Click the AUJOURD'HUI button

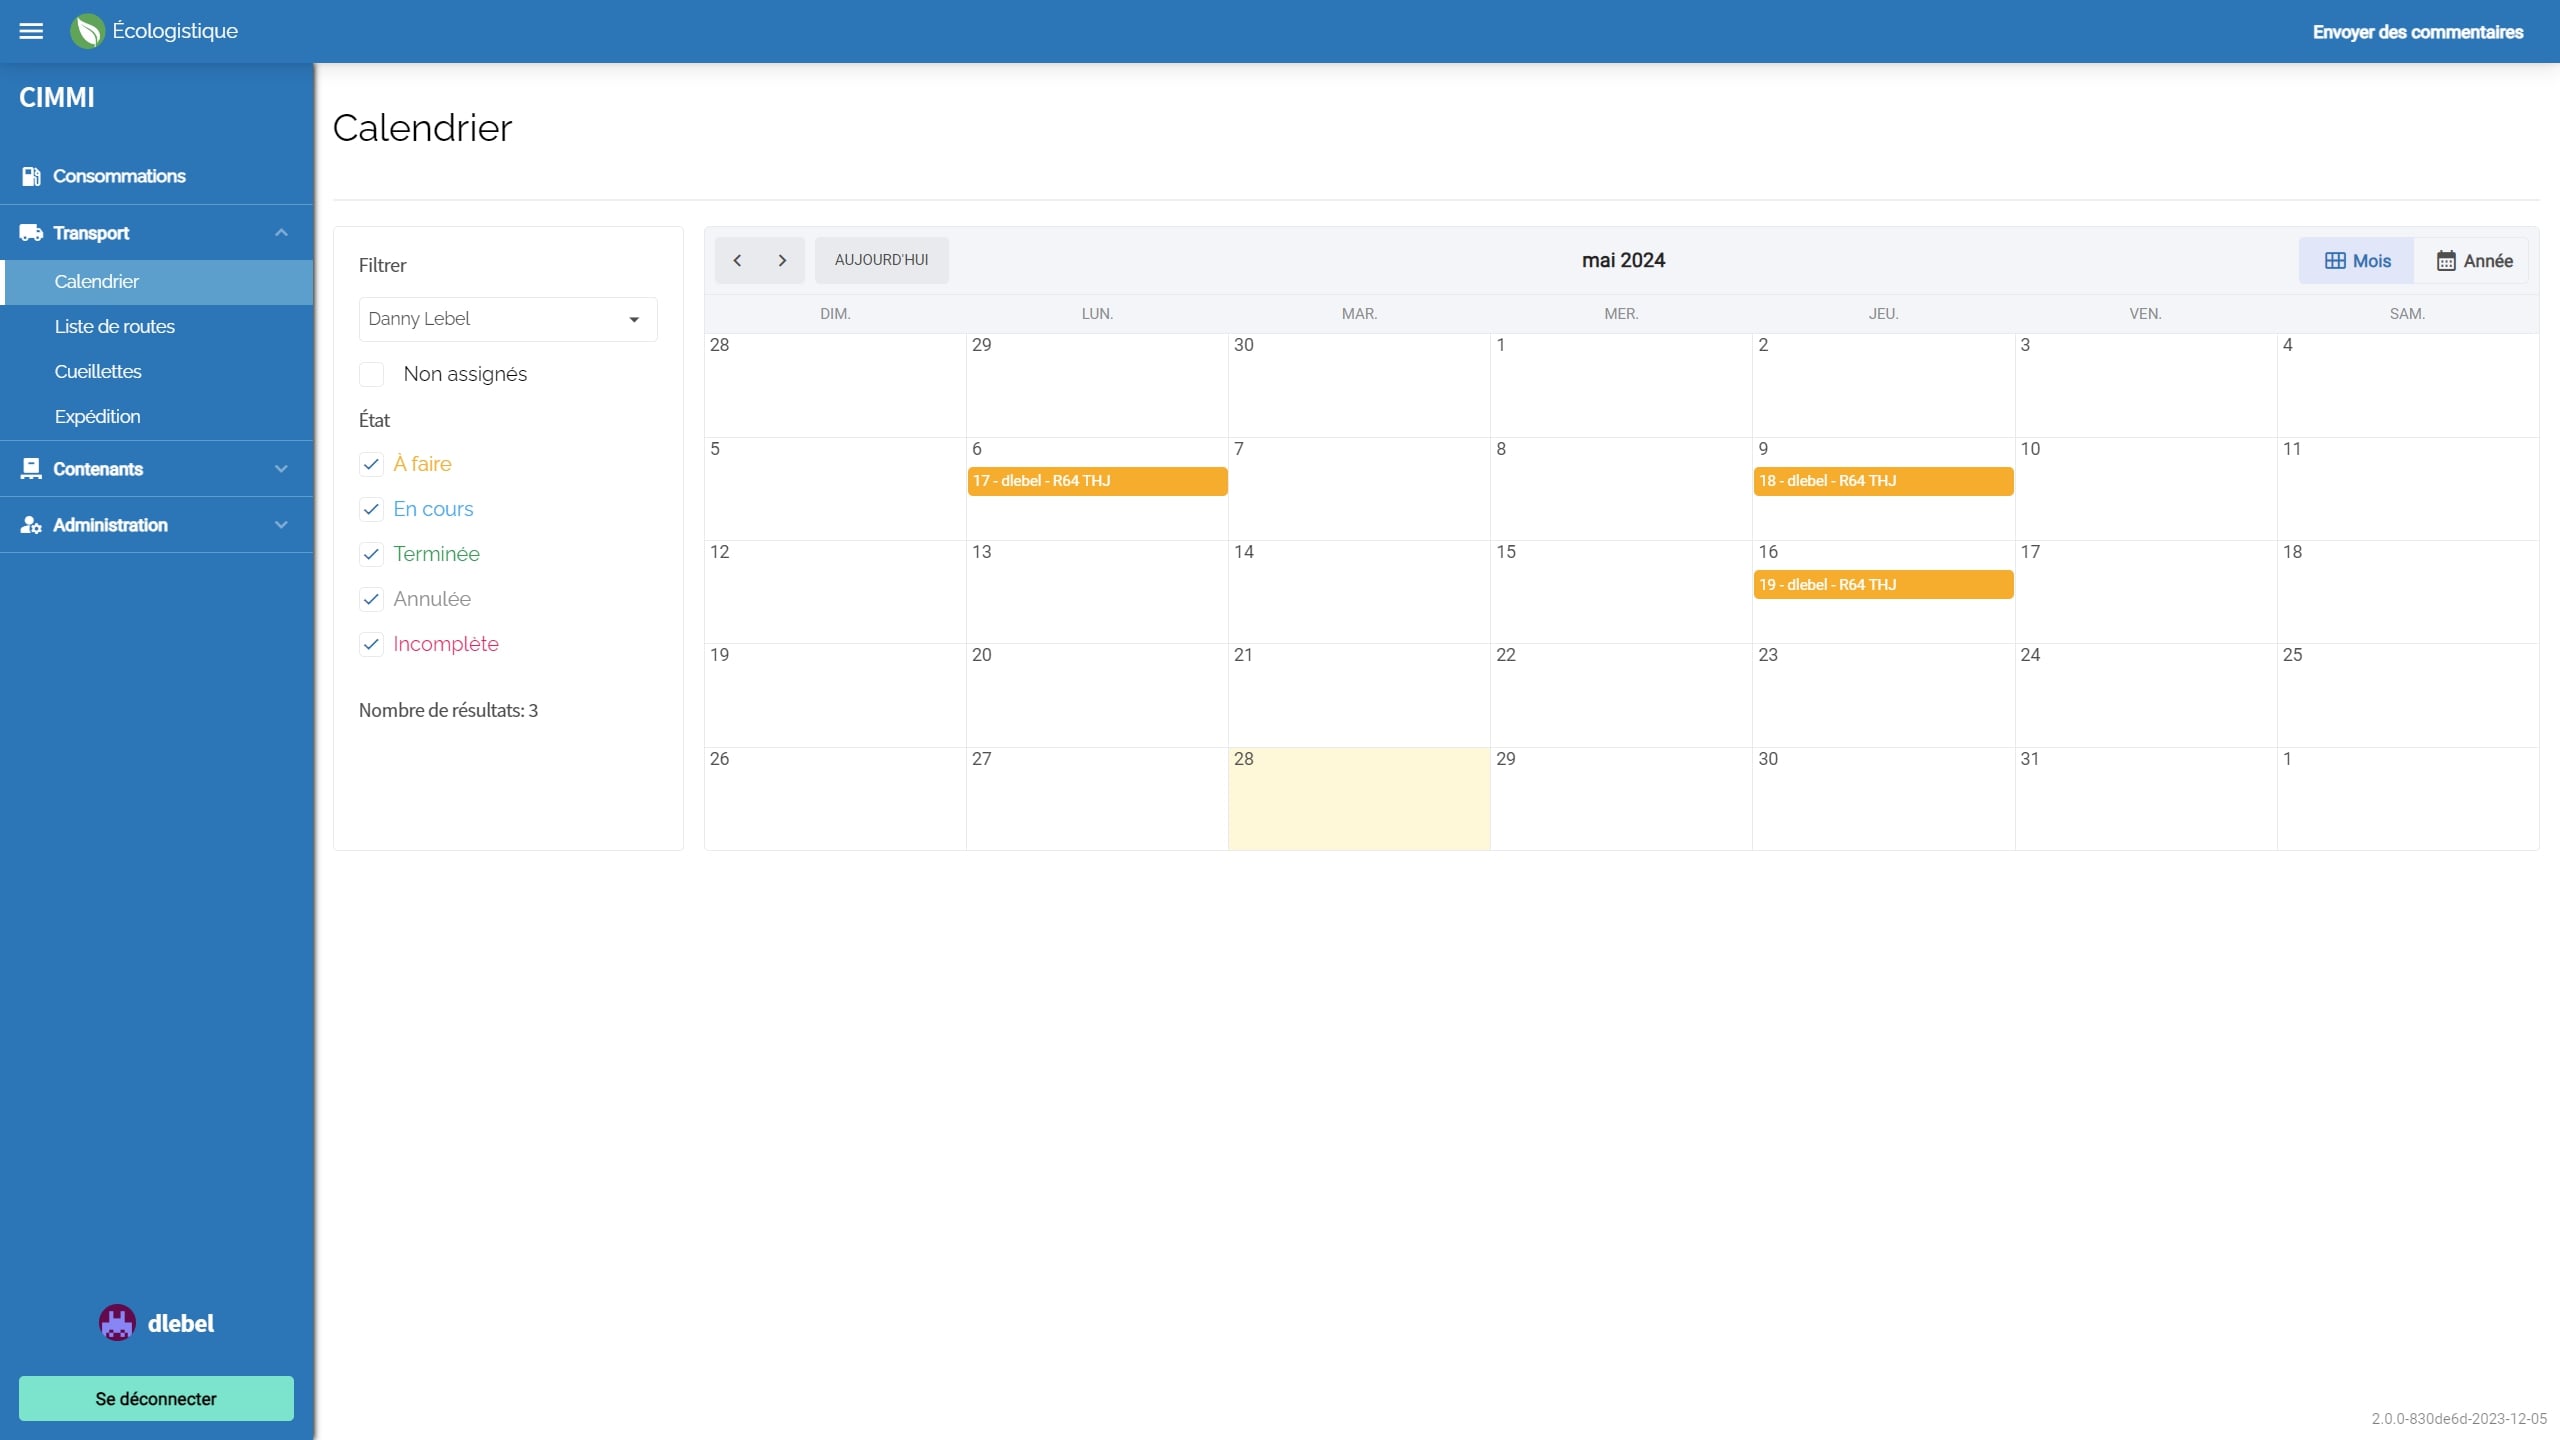(x=881, y=260)
